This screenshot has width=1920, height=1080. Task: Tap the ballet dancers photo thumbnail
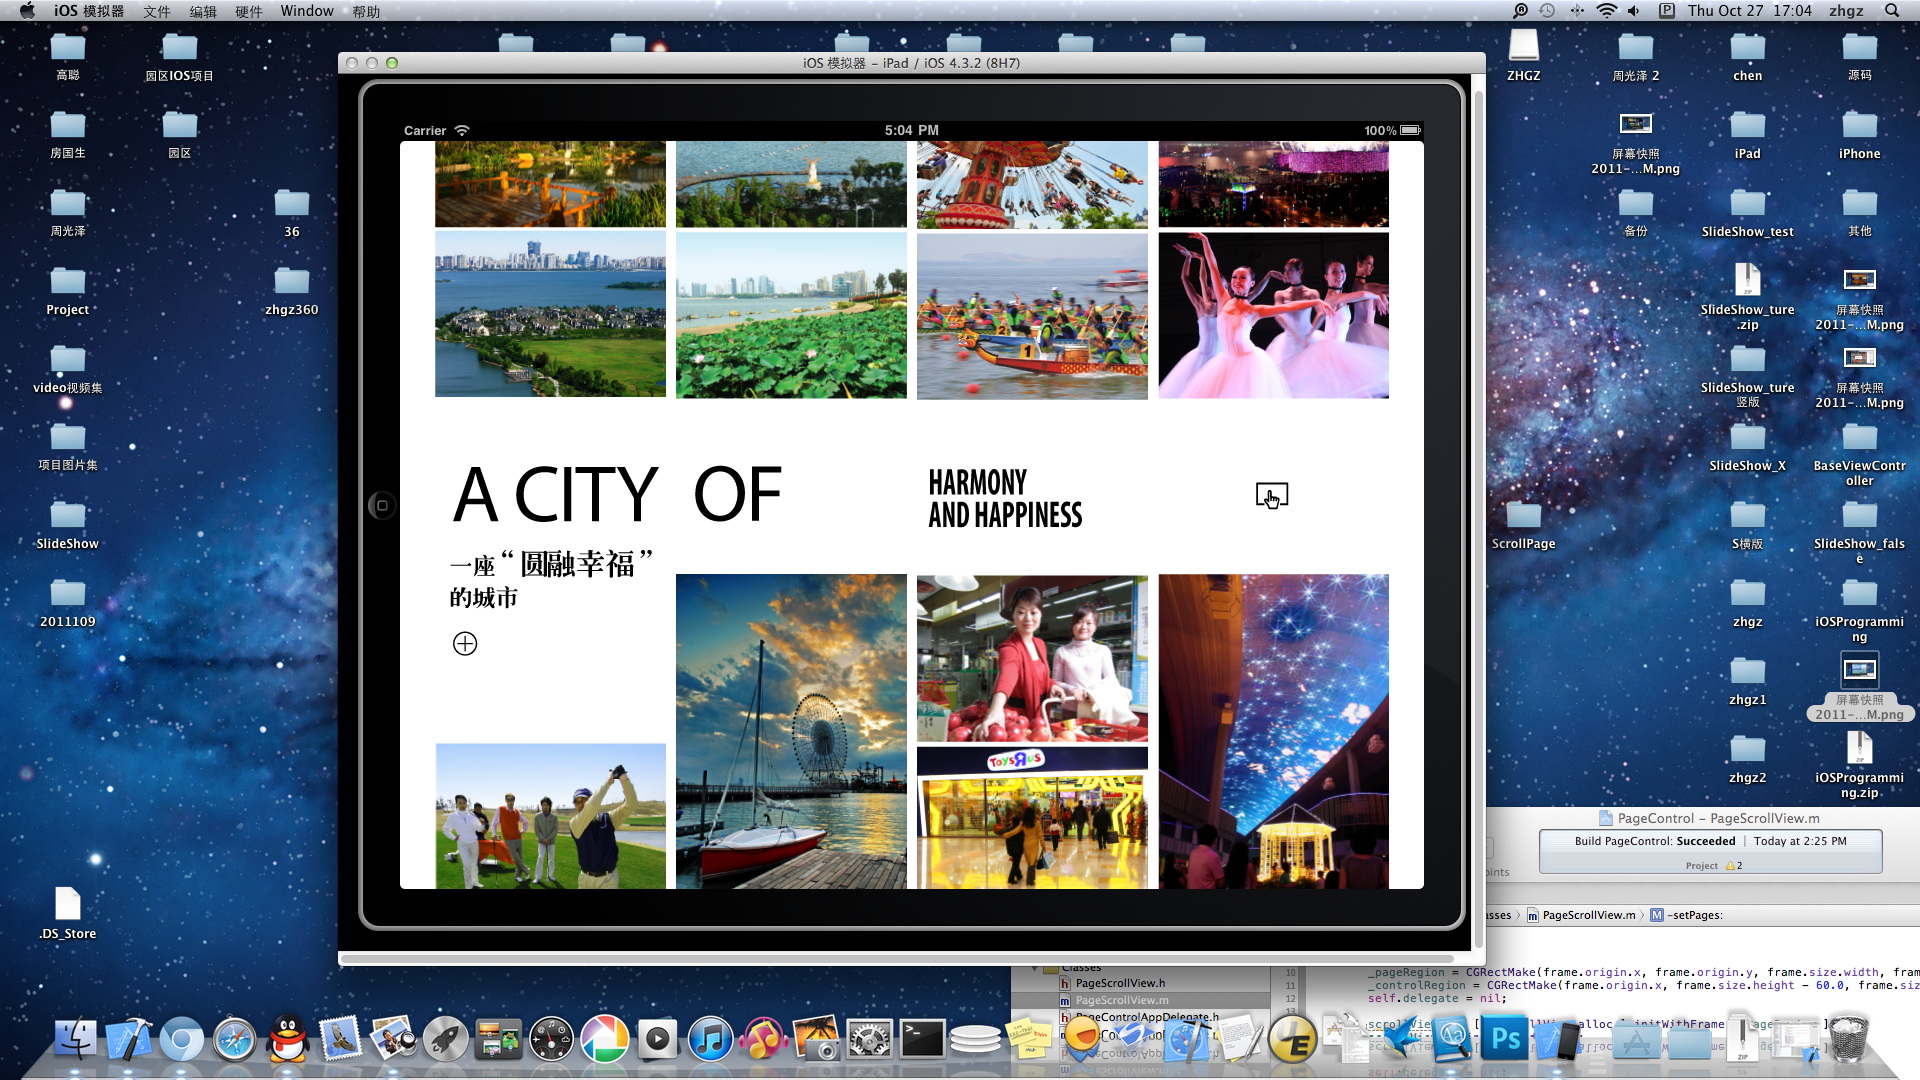pos(1273,316)
